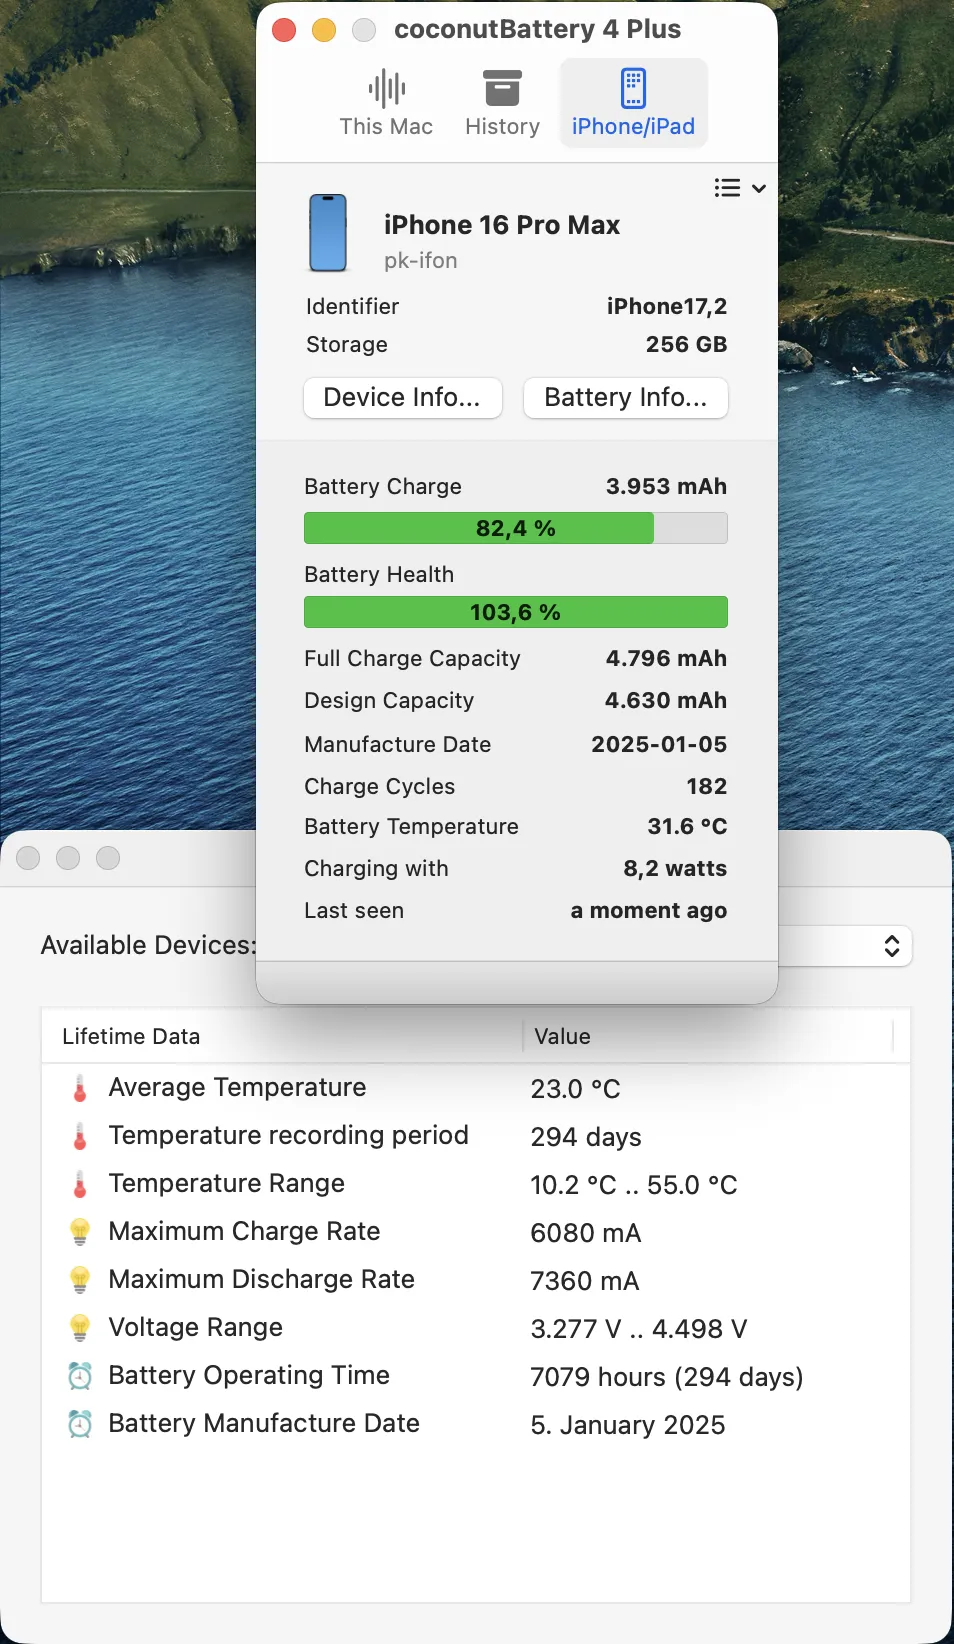Open the This Mac tab
The height and width of the screenshot is (1644, 954).
point(386,103)
